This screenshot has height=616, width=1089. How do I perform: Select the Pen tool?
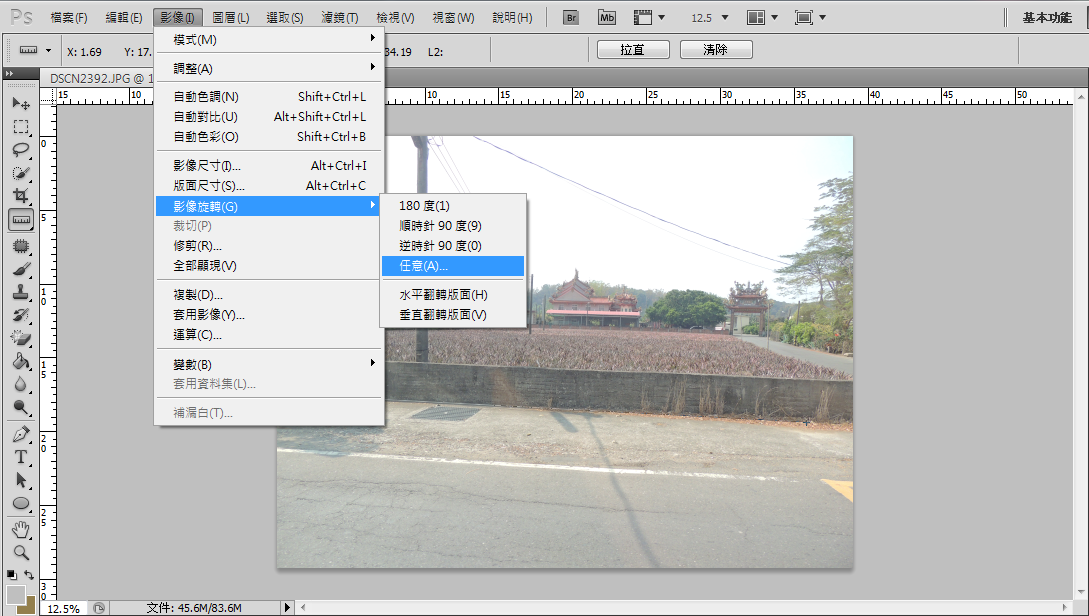click(21, 434)
